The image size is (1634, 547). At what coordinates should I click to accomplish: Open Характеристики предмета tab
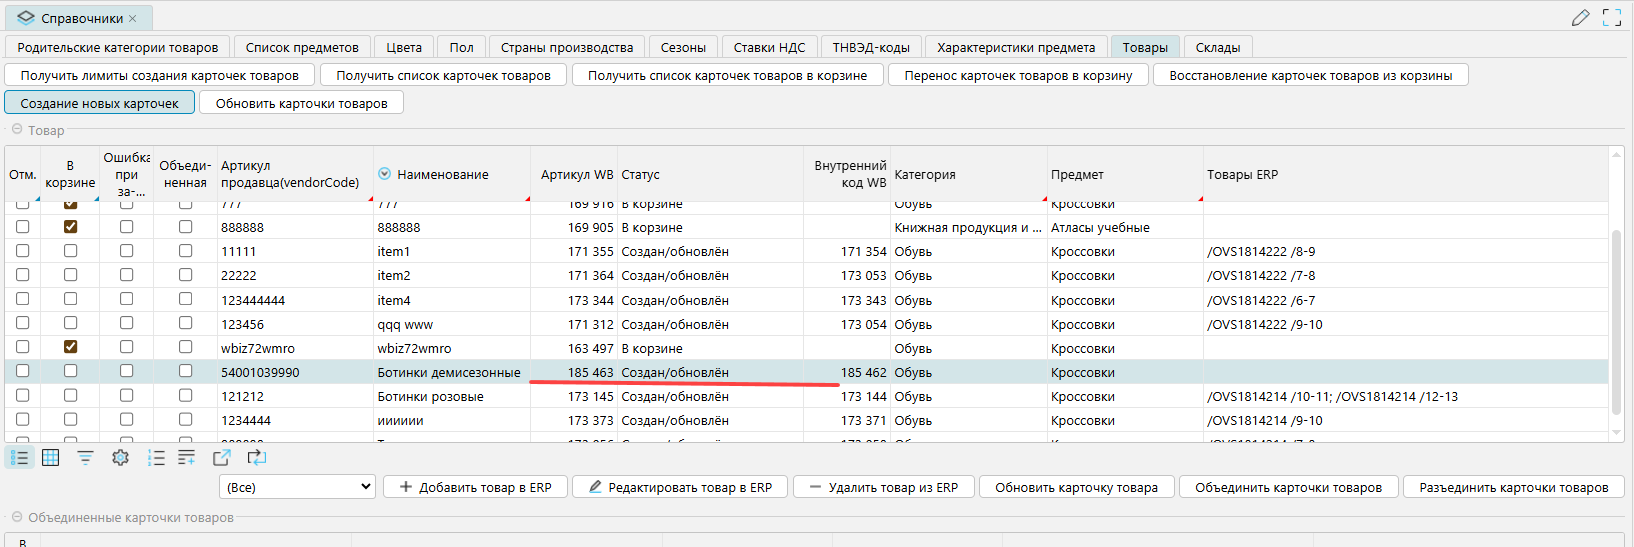coord(1016,47)
